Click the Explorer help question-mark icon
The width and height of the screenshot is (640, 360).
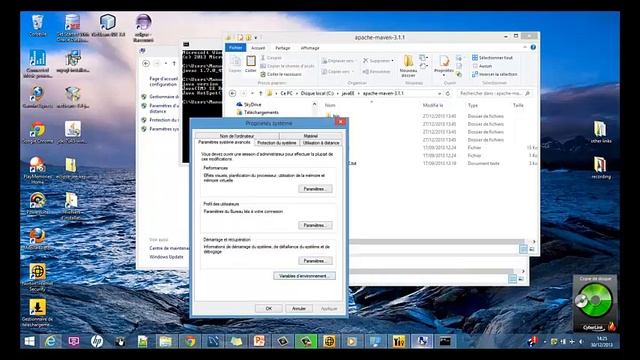click(x=533, y=47)
